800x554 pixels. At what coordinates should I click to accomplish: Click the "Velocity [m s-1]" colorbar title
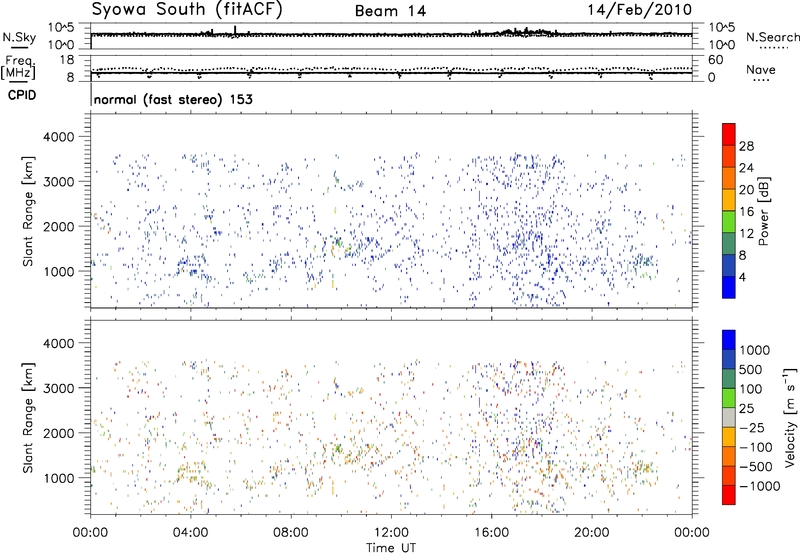click(790, 417)
